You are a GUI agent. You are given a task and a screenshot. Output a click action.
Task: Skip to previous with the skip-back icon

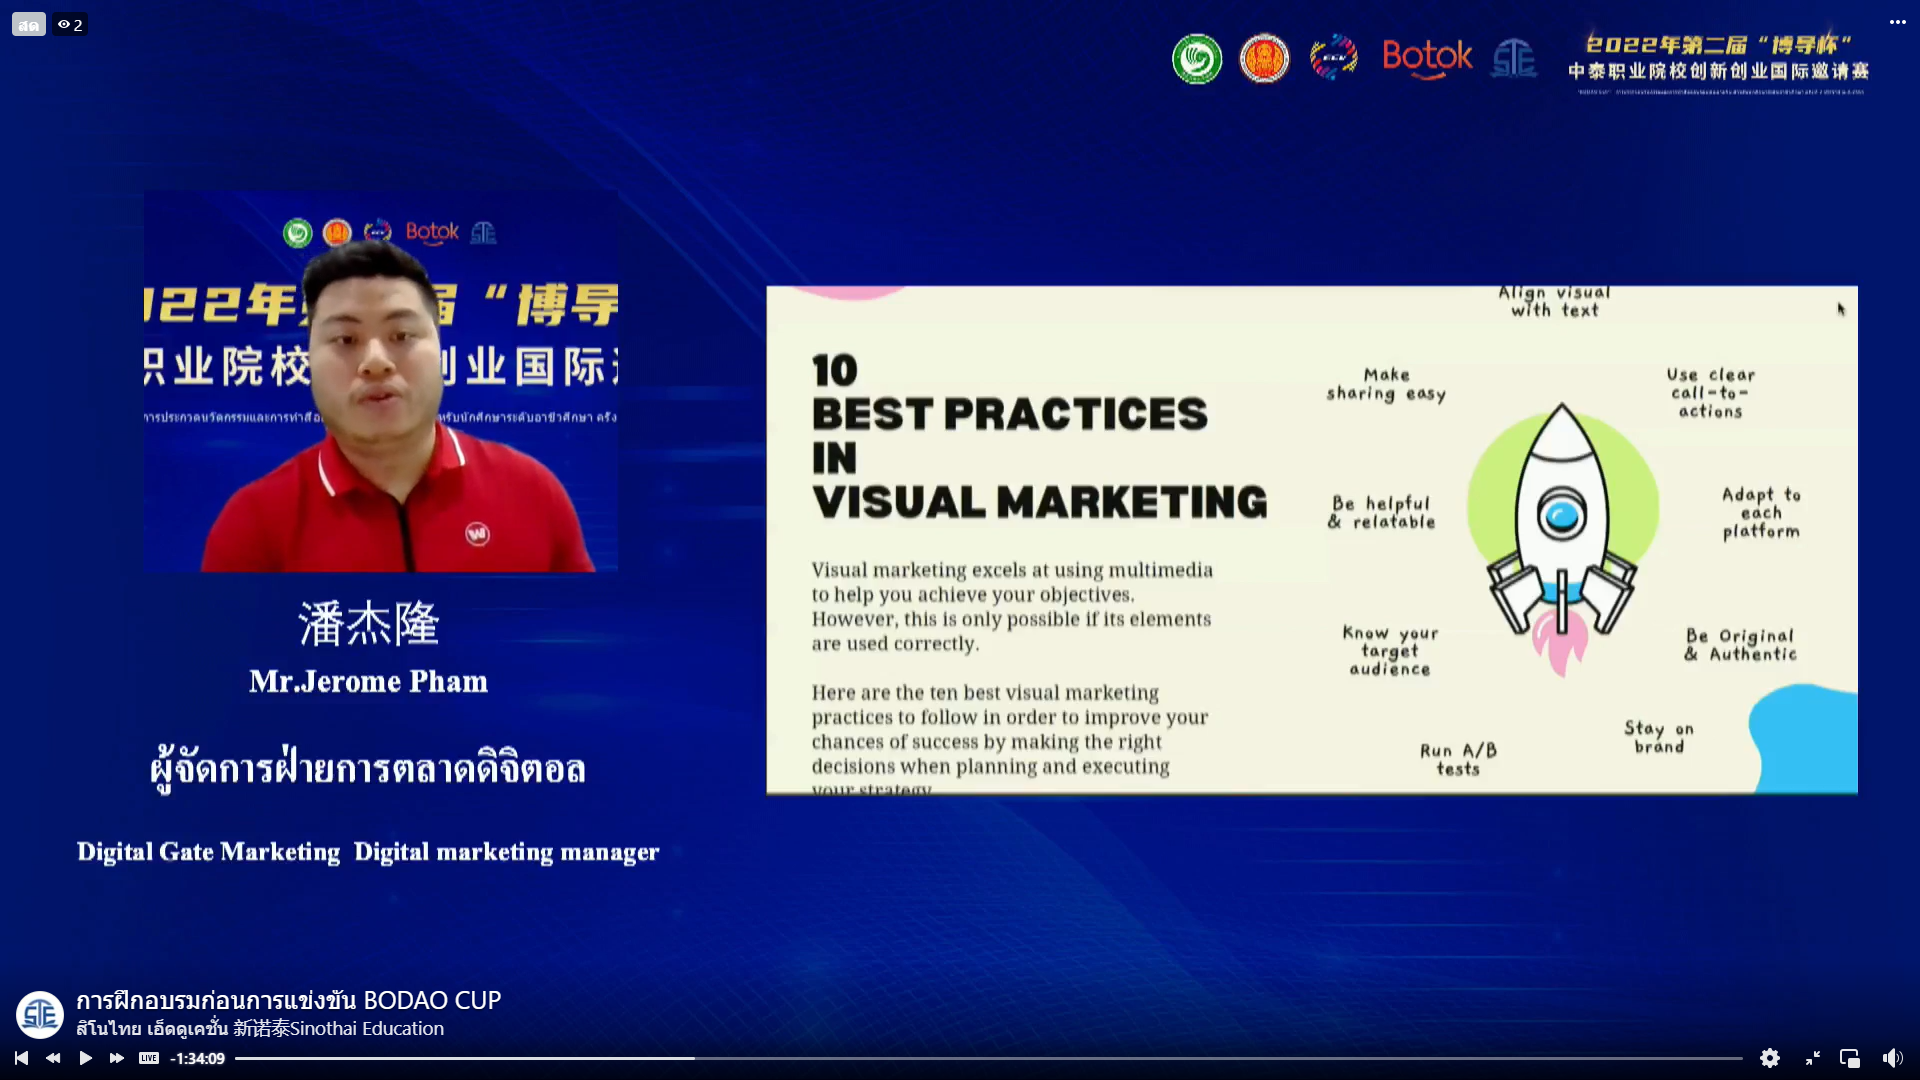[21, 1058]
